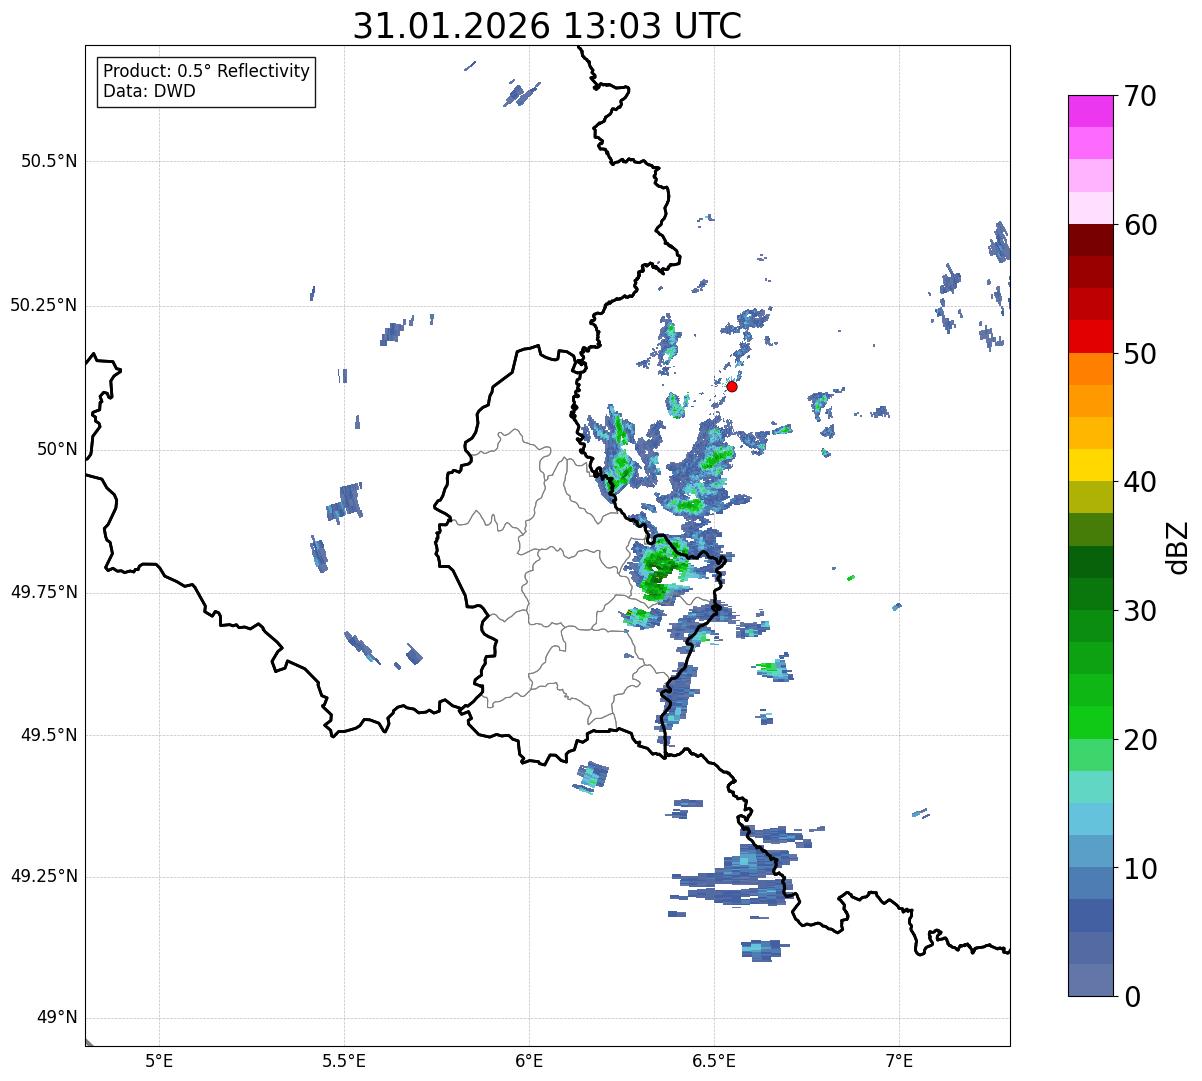The width and height of the screenshot is (1202, 1081).
Task: Click the '70' colorbar tick label
Action: [x=1140, y=97]
